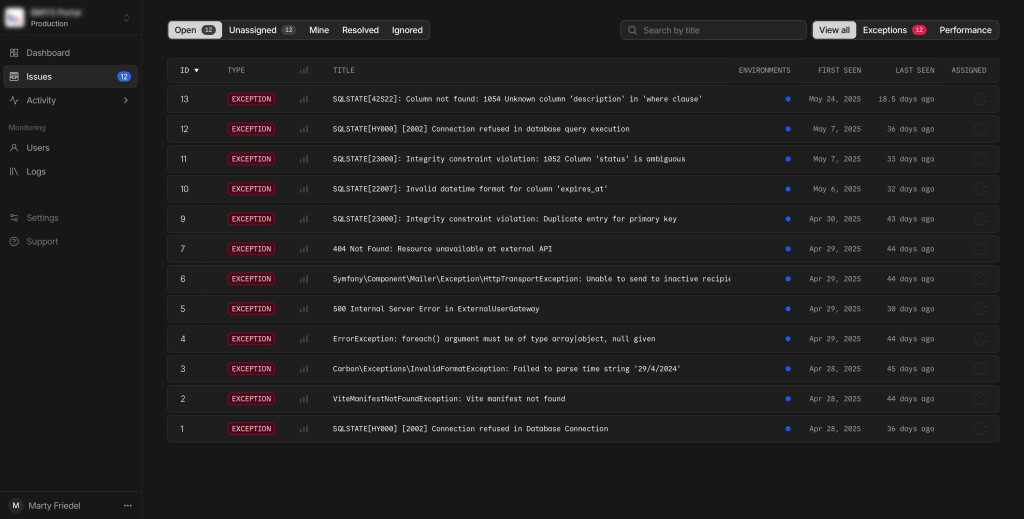Sort by the ID column header

[189, 71]
